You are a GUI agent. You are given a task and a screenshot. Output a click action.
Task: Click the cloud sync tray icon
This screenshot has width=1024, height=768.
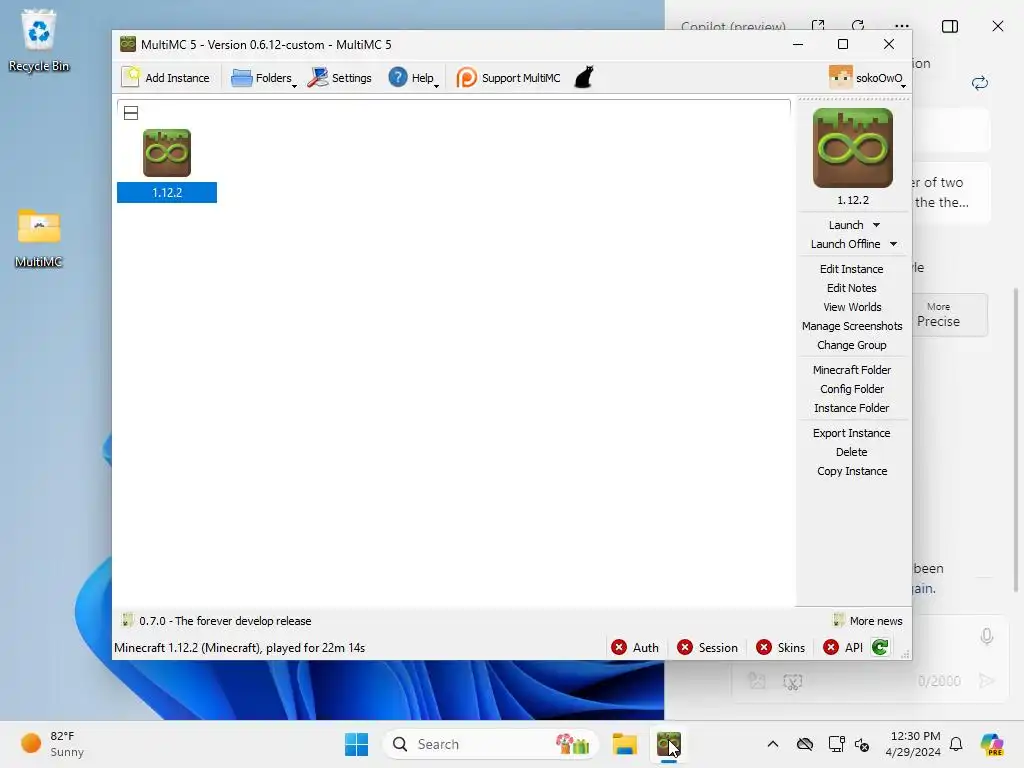click(x=805, y=744)
